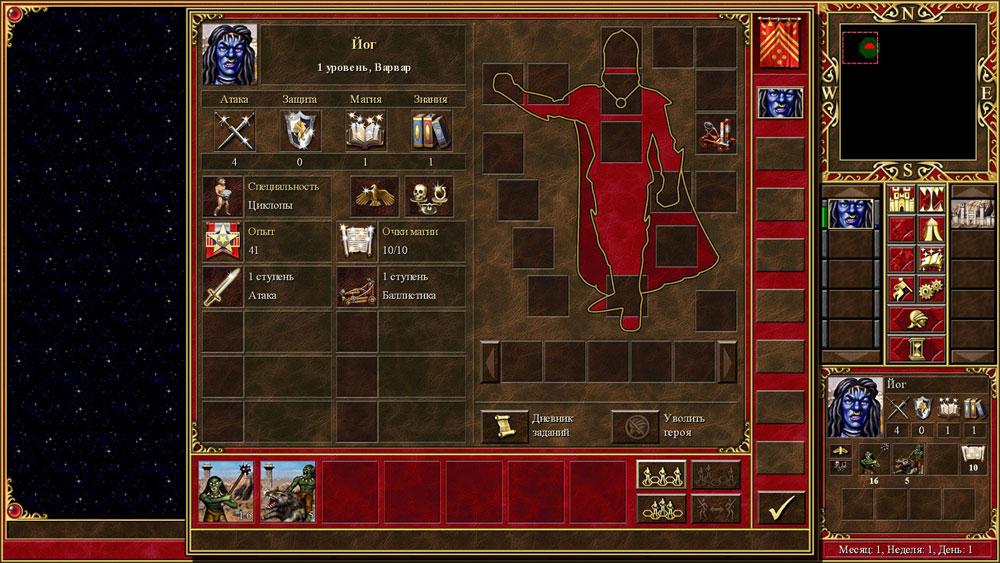This screenshot has height=563, width=1000.
Task: Select the wolf rider troop in army
Action: [288, 492]
